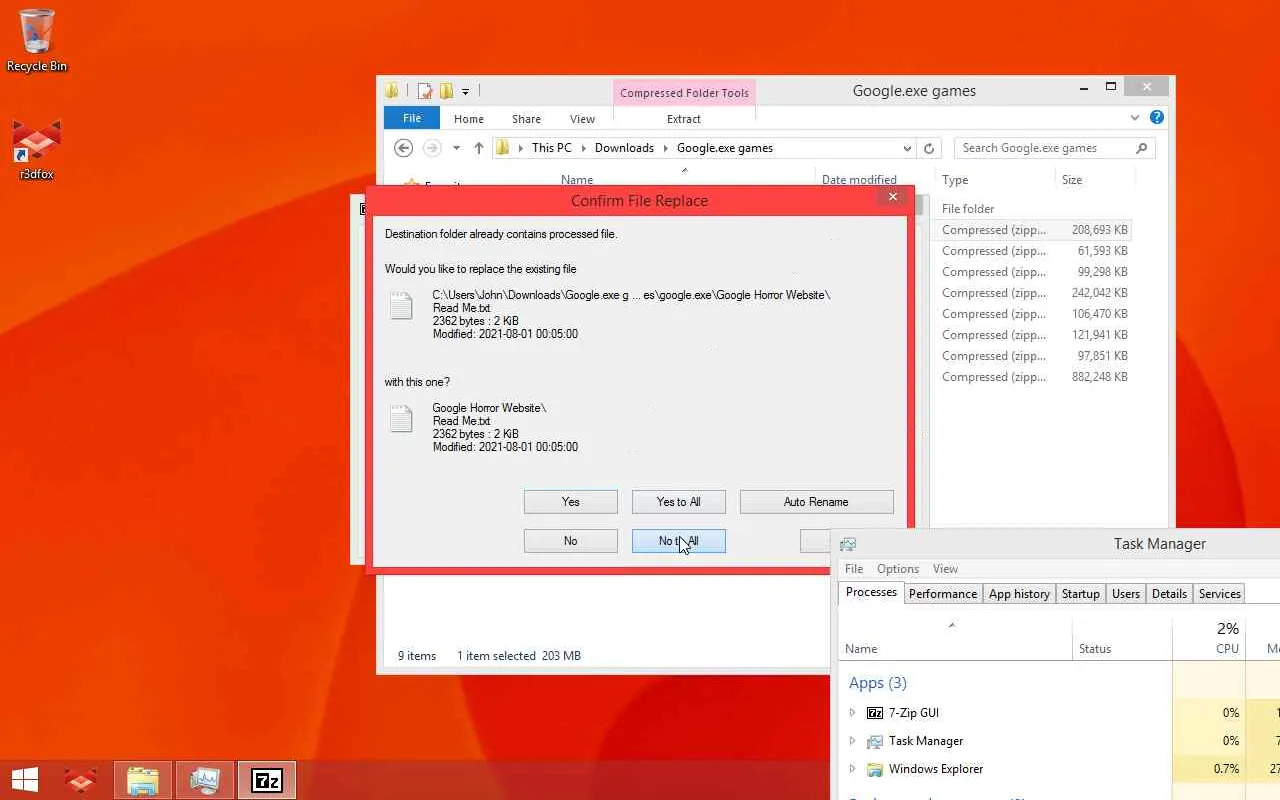Click Yes to All in the dialog
The width and height of the screenshot is (1280, 800).
679,502
